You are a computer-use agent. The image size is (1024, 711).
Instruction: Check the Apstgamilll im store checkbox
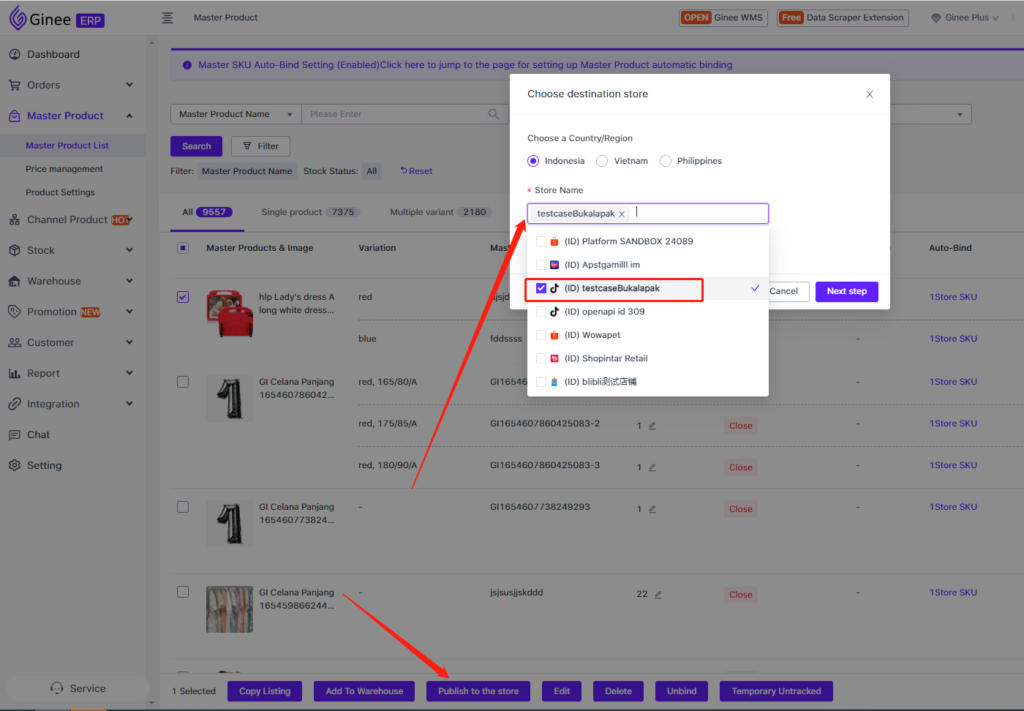541,265
